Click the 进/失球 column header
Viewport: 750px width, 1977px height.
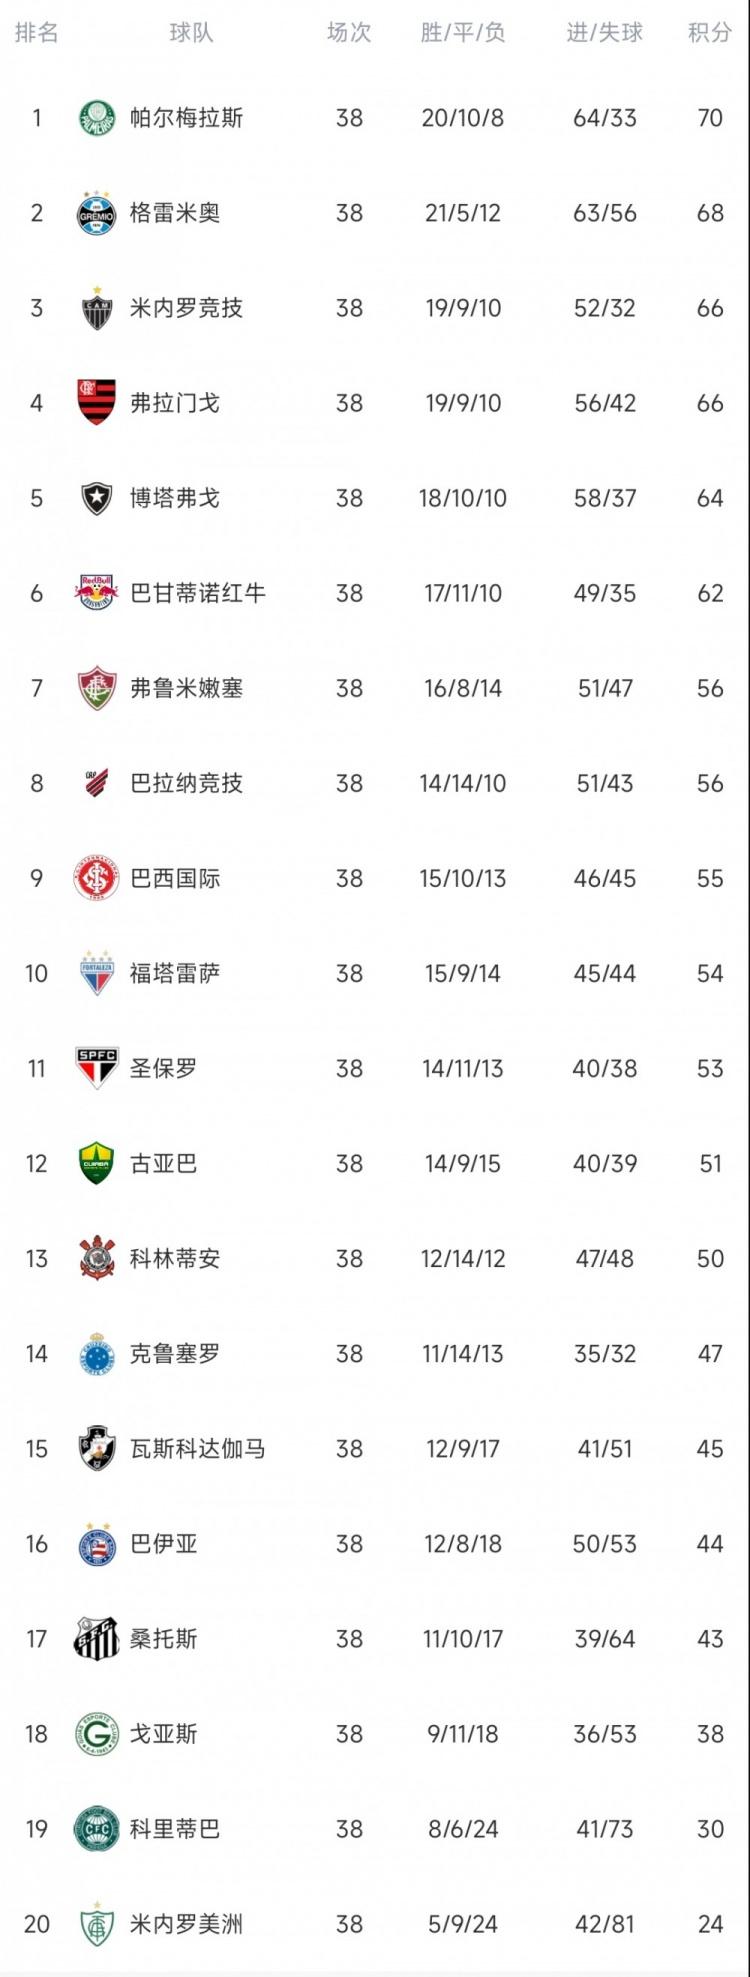coord(604,33)
